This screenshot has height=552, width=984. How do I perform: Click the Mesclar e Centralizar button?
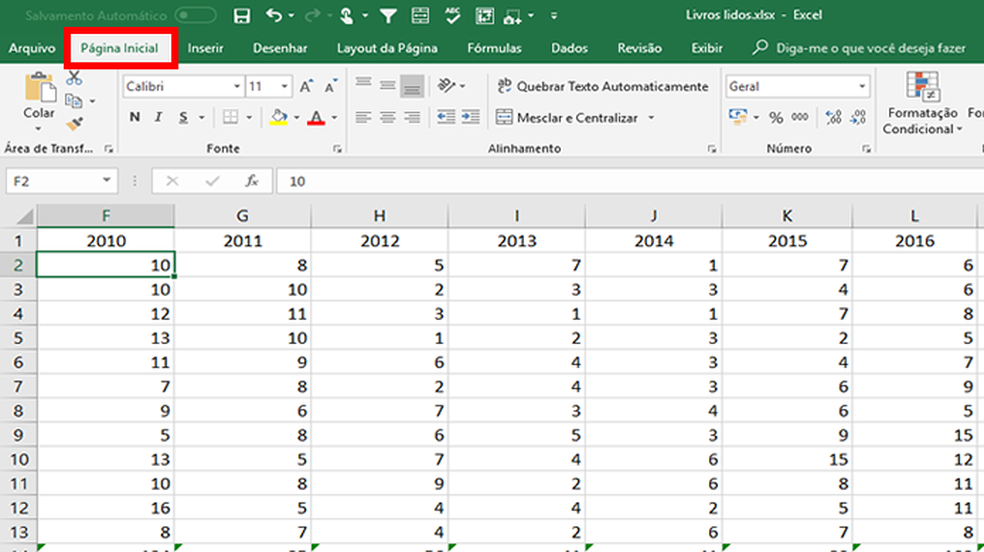[576, 118]
